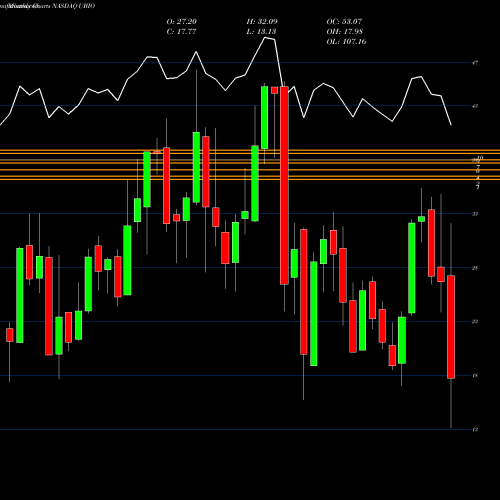
Task: Click the peak of the white indicator line
Action: tap(266, 38)
